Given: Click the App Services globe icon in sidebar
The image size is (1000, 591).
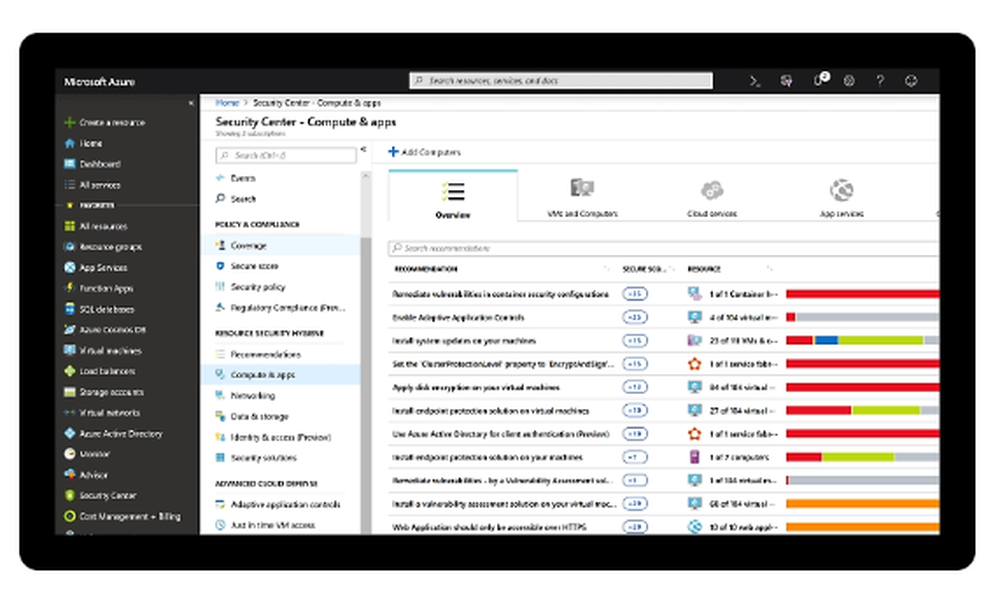Looking at the screenshot, I should tap(70, 267).
